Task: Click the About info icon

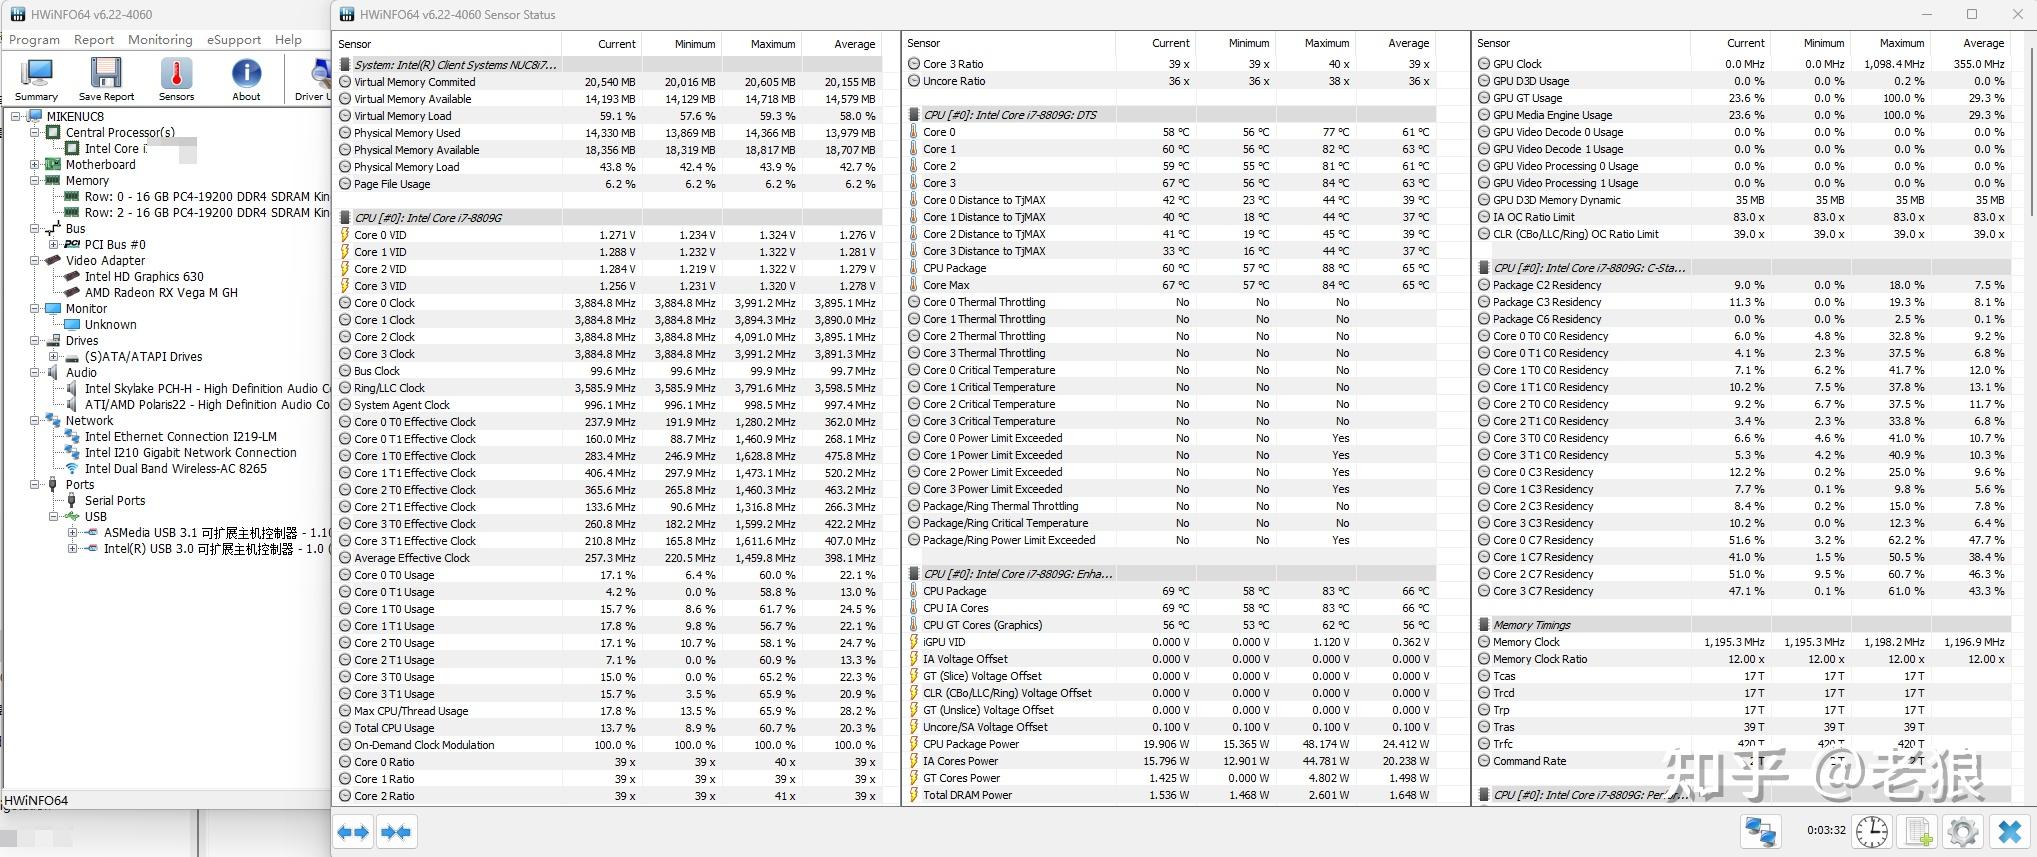Action: [x=246, y=79]
